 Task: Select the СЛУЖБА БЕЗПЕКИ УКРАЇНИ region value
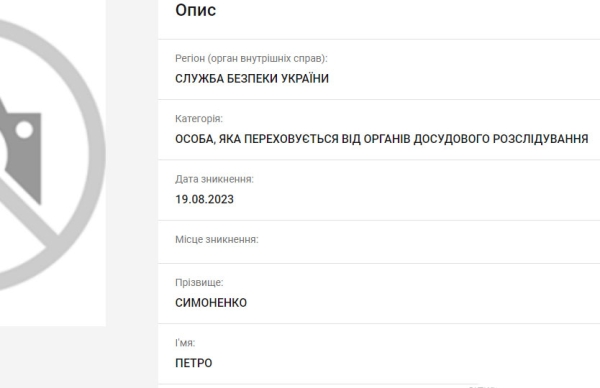(x=252, y=78)
